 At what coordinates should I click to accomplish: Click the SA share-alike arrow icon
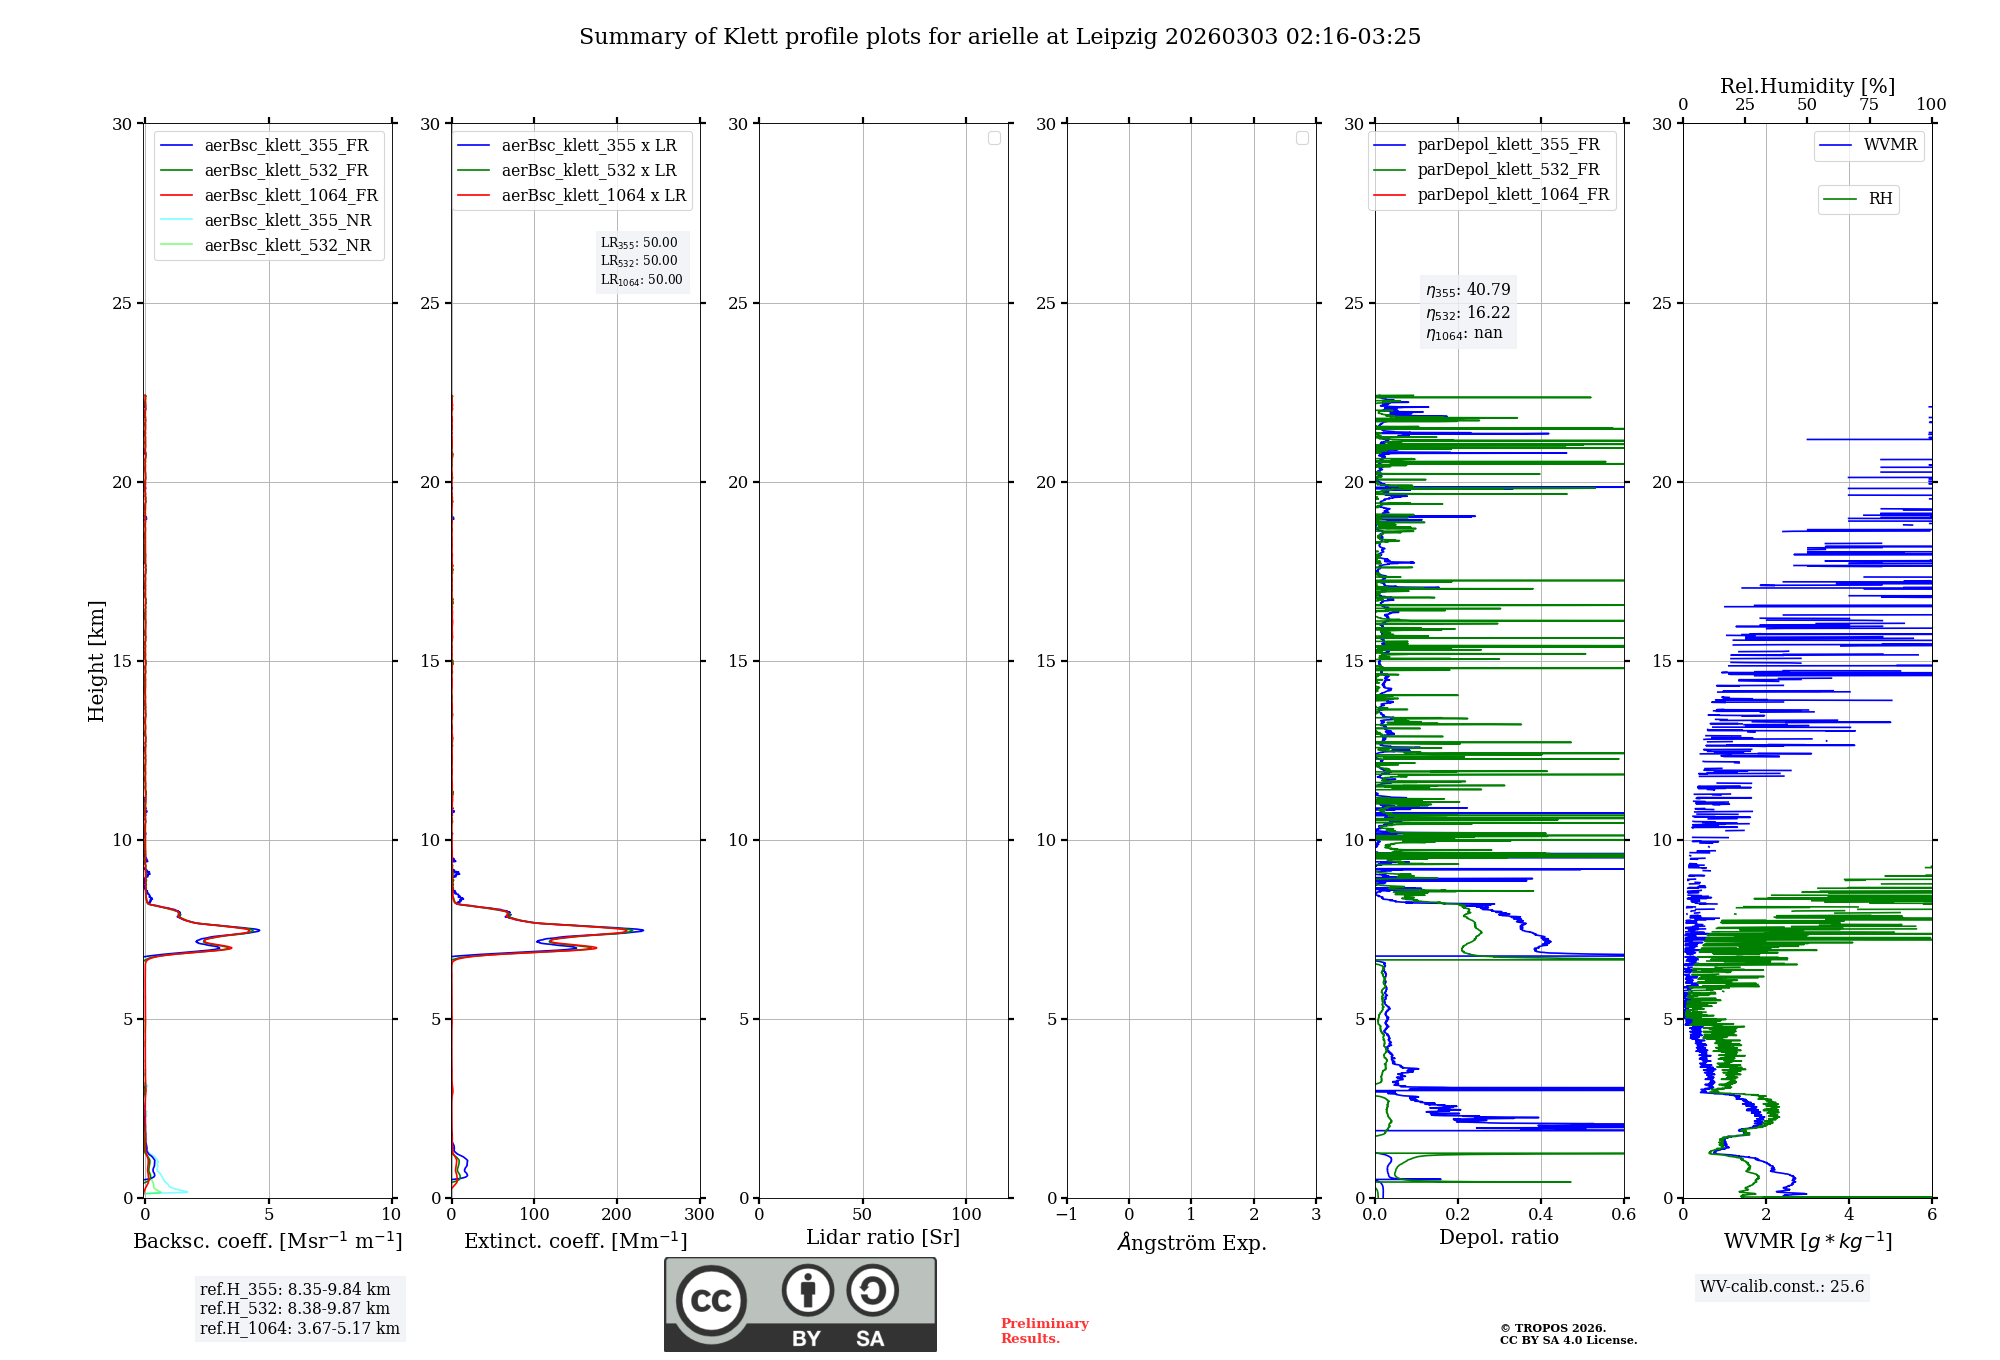pos(872,1290)
